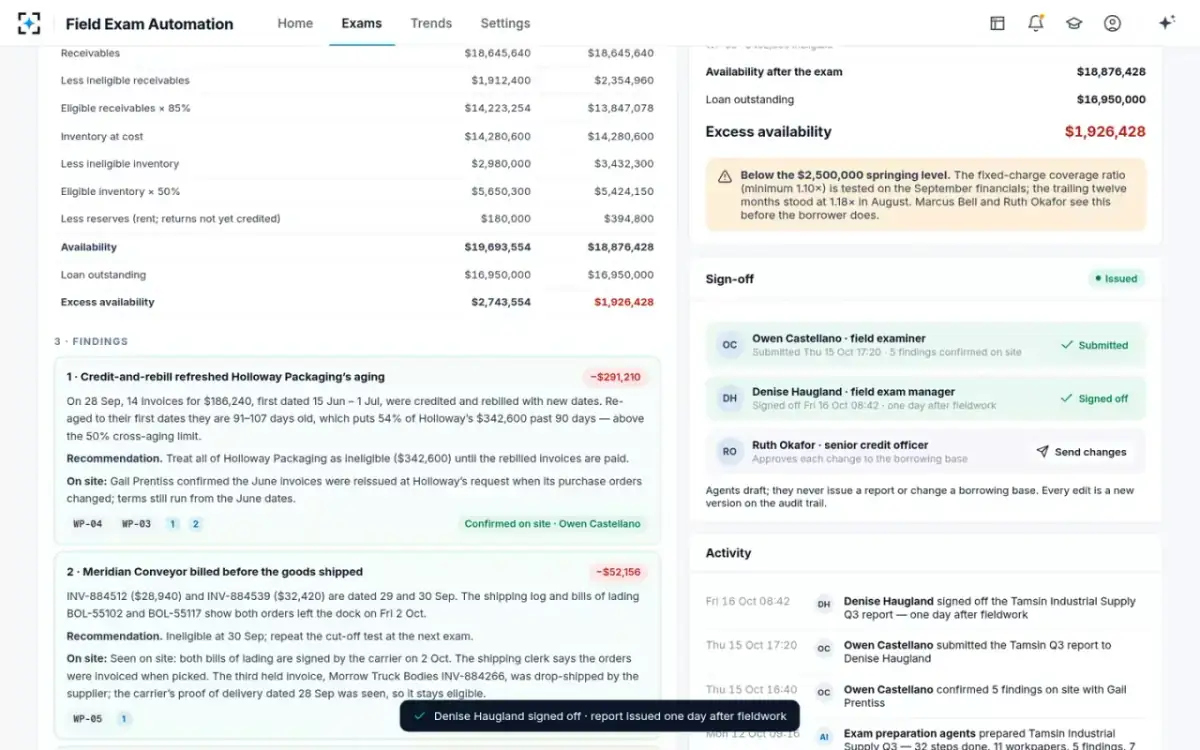Open reference chip 2 in Holloway finding

pyautogui.click(x=195, y=524)
